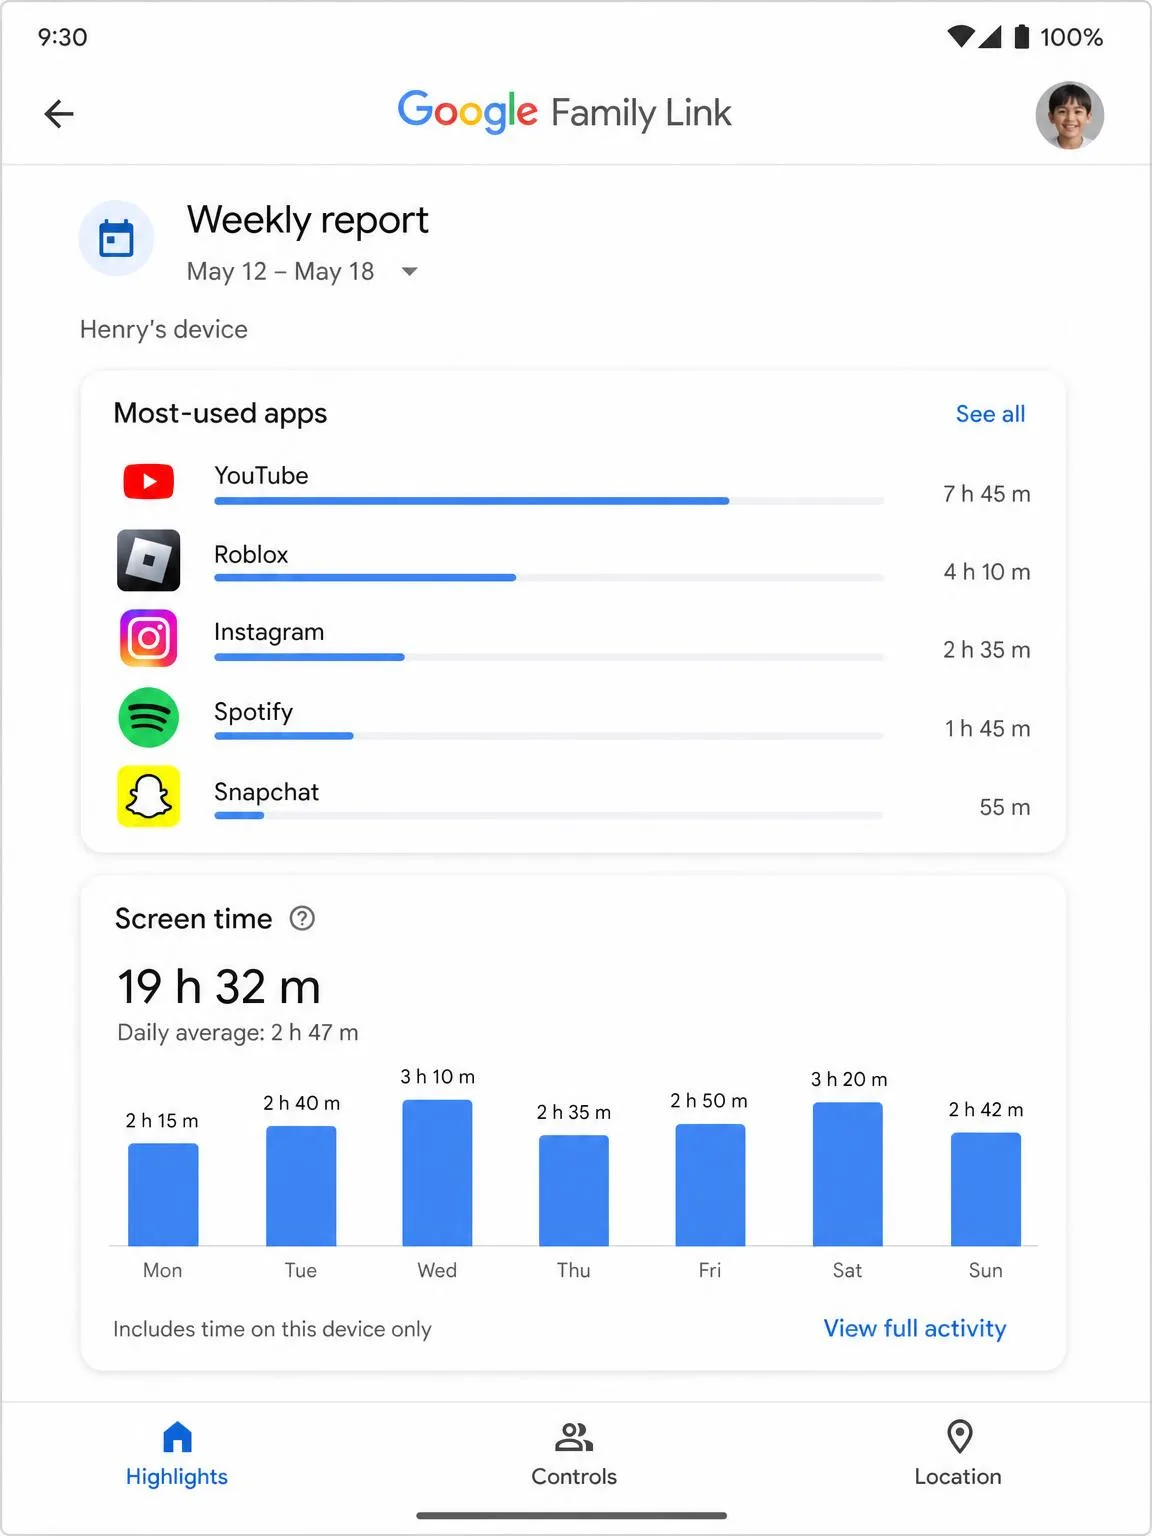Select the Monday screen time bar

click(x=163, y=1194)
